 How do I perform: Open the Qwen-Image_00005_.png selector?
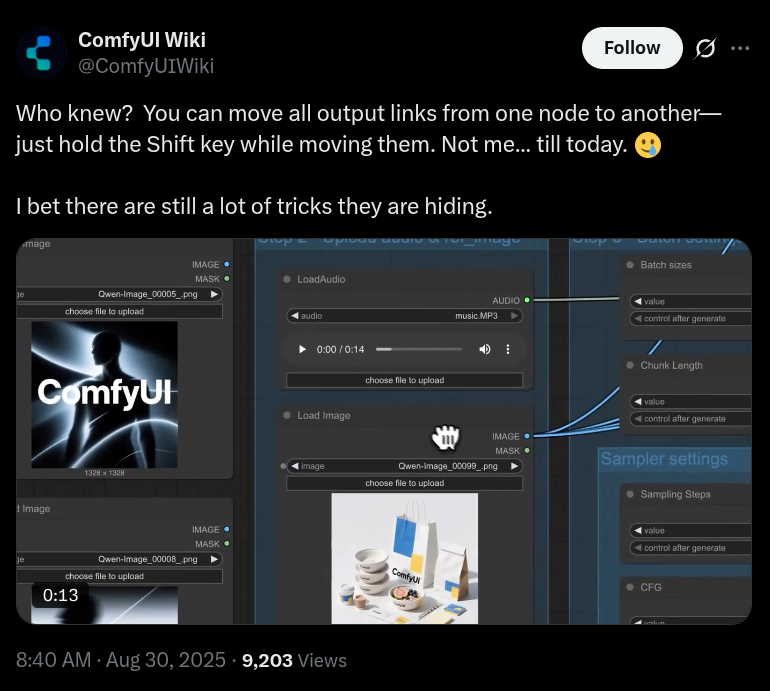(x=119, y=294)
